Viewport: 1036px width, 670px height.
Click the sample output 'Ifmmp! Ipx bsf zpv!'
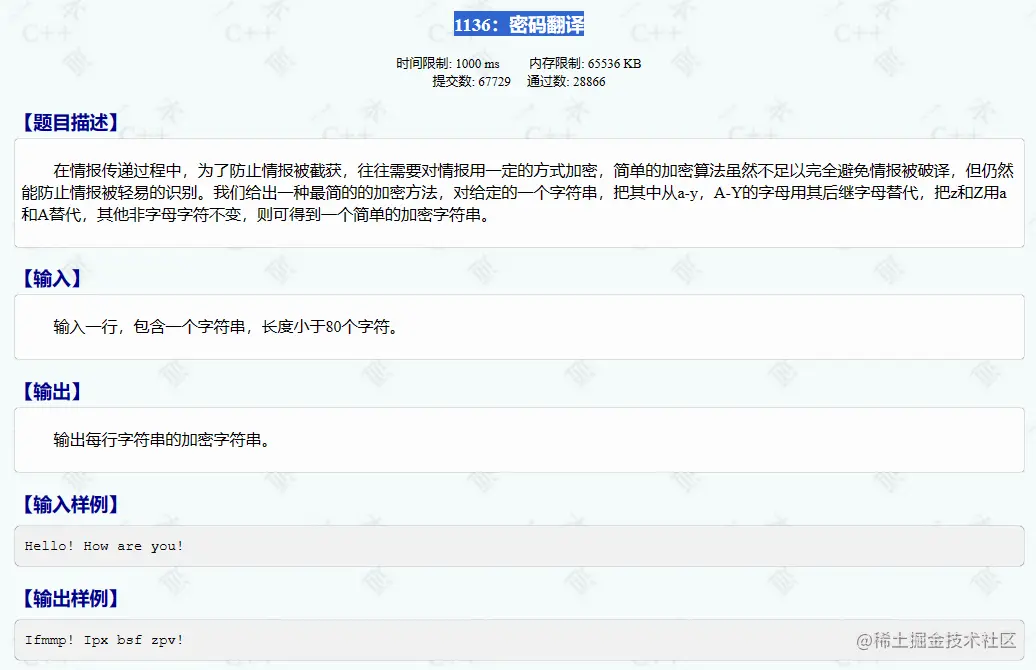[x=104, y=640]
